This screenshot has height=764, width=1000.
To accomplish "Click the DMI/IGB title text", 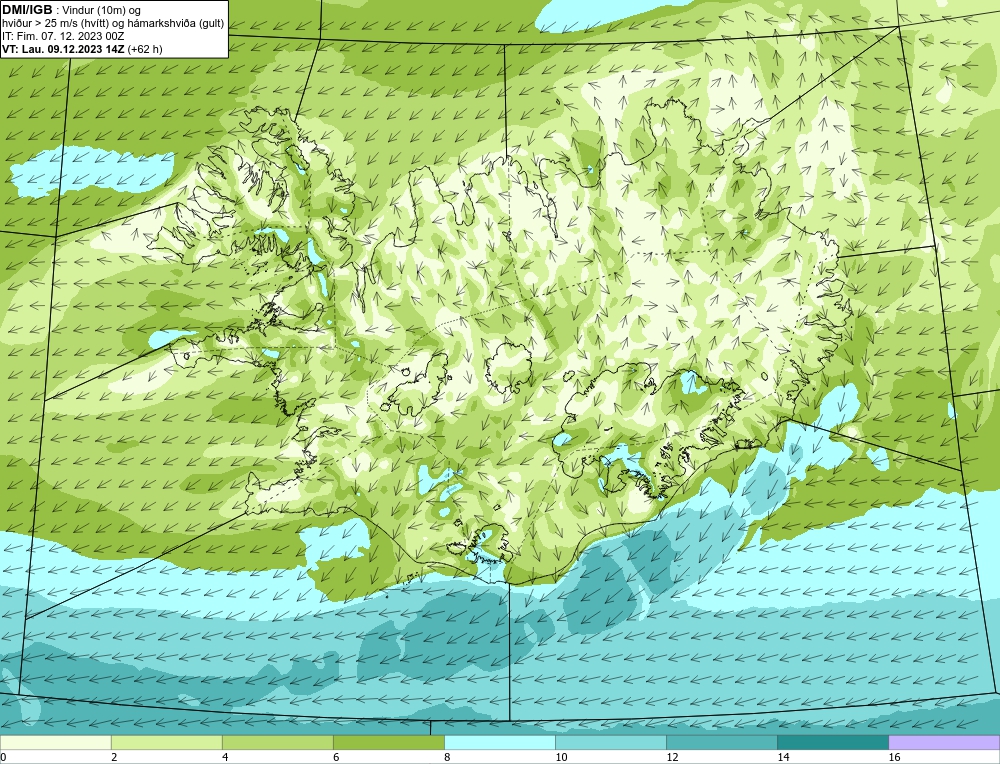I will tap(27, 10).
